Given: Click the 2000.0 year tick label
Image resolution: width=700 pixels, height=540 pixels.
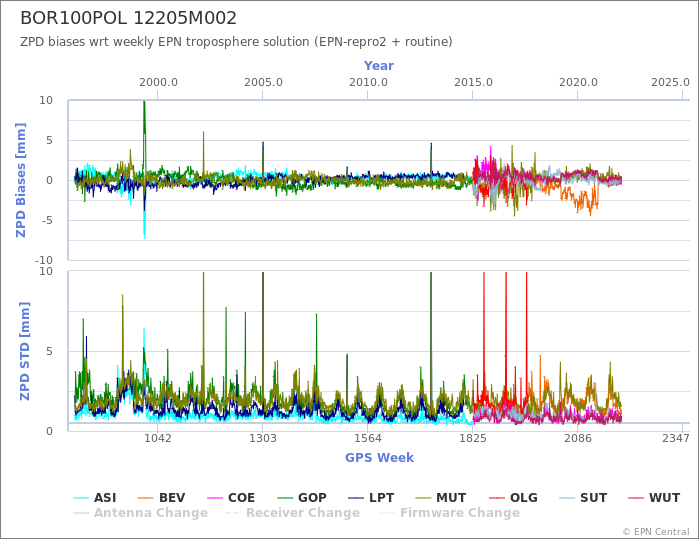Looking at the screenshot, I should click(x=158, y=83).
